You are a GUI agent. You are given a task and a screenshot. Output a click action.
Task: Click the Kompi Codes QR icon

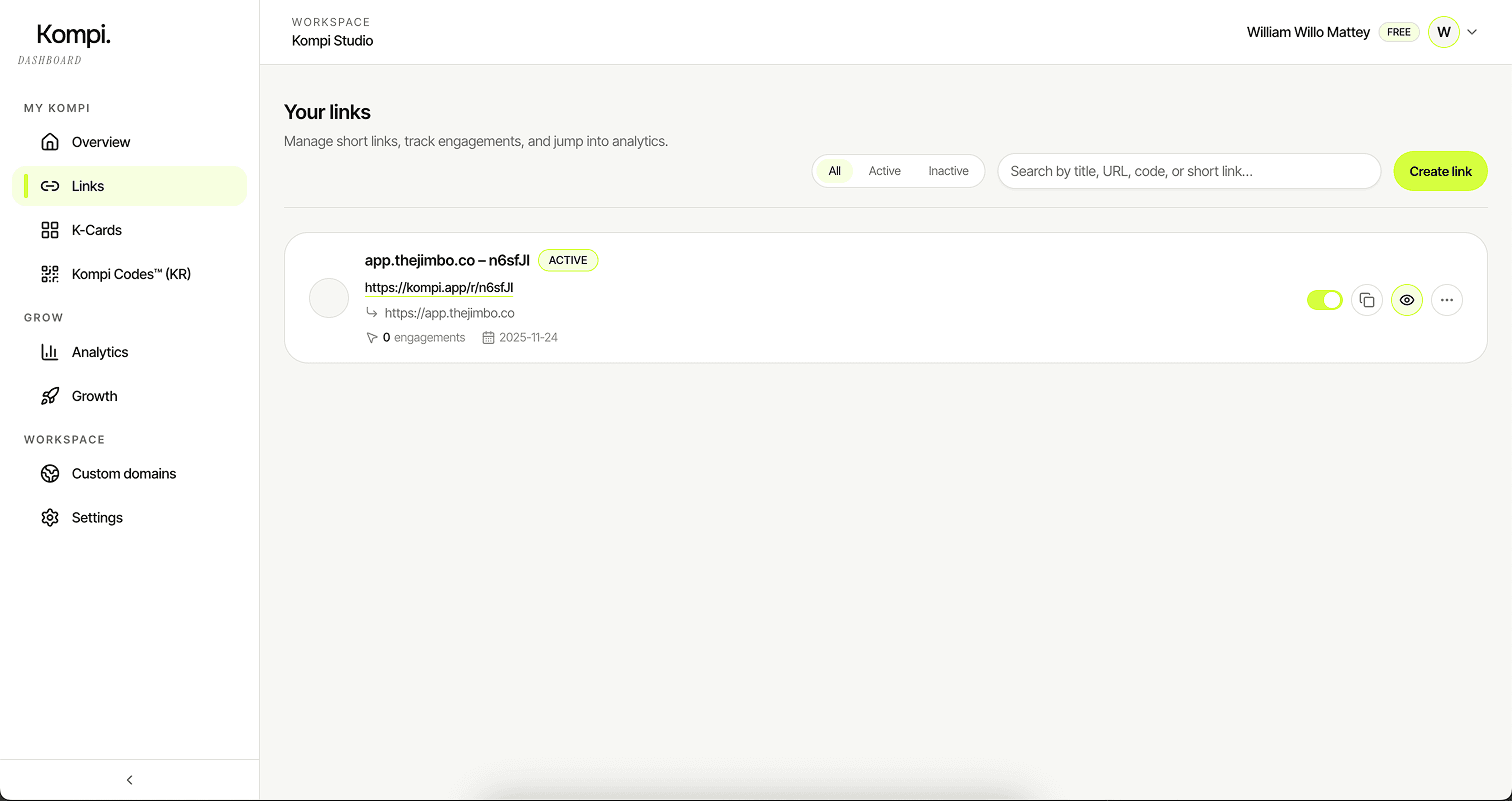pyautogui.click(x=50, y=274)
